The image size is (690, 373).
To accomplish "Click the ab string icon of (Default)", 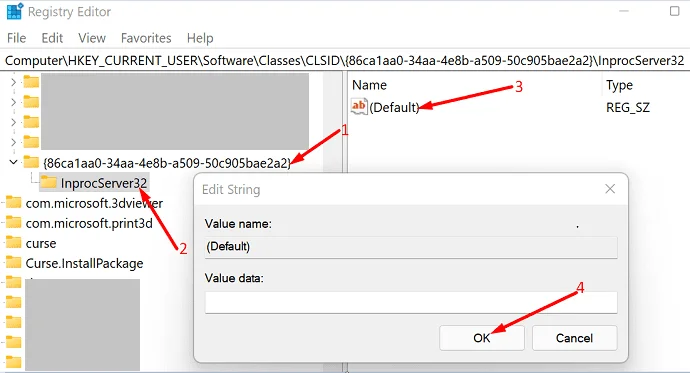I will [359, 106].
